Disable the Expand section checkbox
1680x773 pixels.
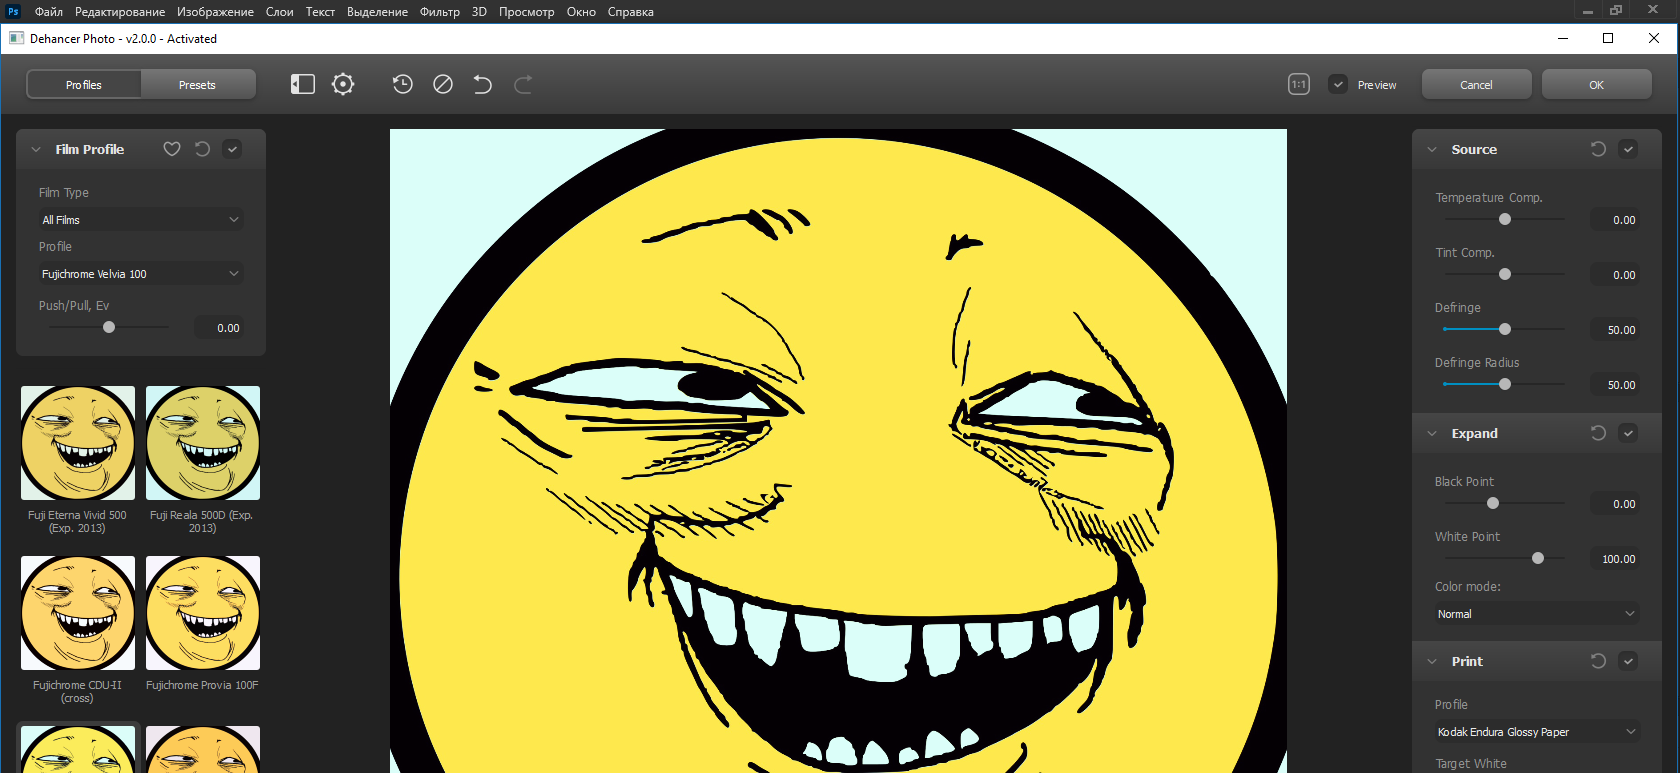(1628, 433)
